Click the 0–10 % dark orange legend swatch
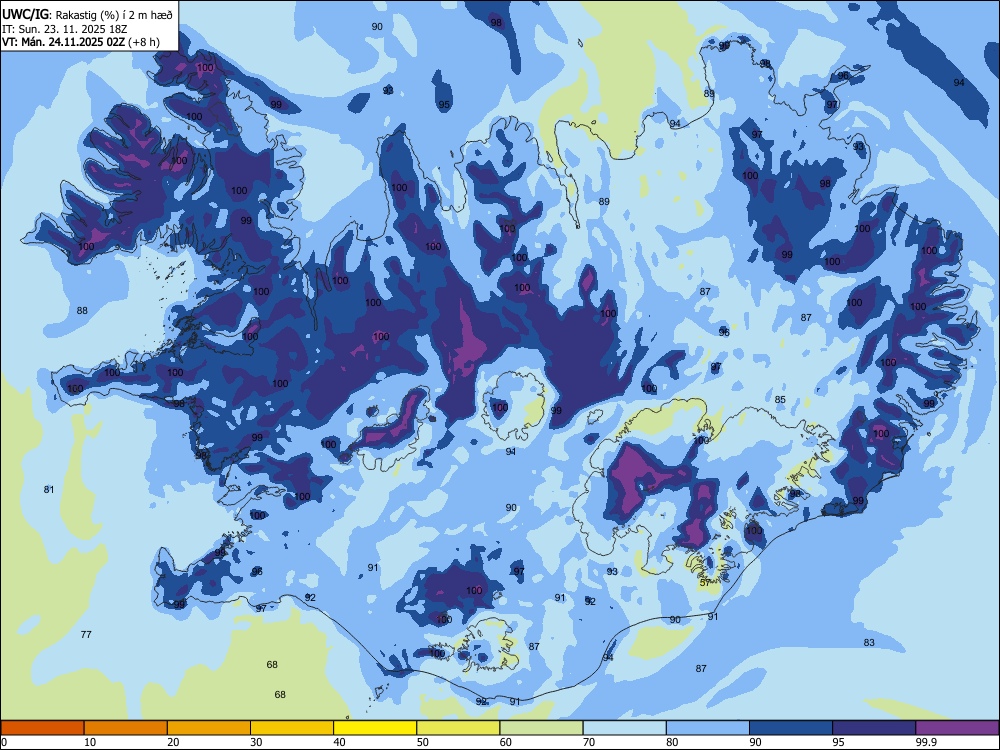Screen dimensions: 1000x750 [x=42, y=728]
